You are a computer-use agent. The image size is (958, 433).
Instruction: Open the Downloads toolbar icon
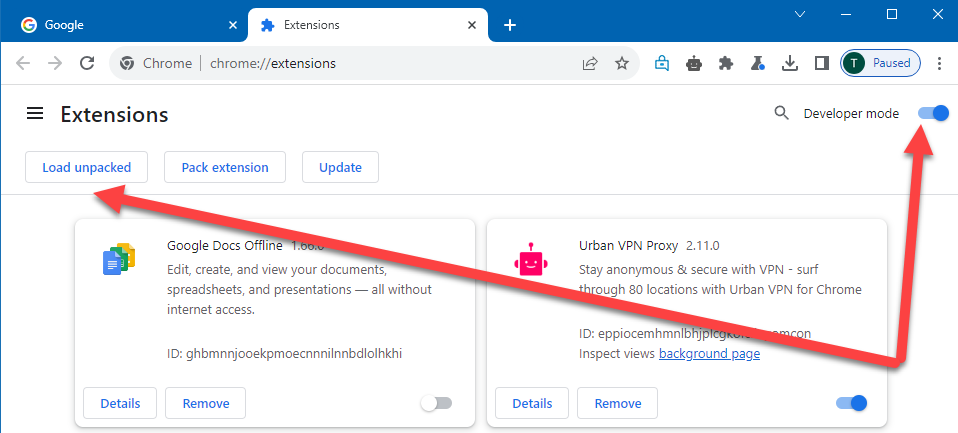tap(790, 63)
